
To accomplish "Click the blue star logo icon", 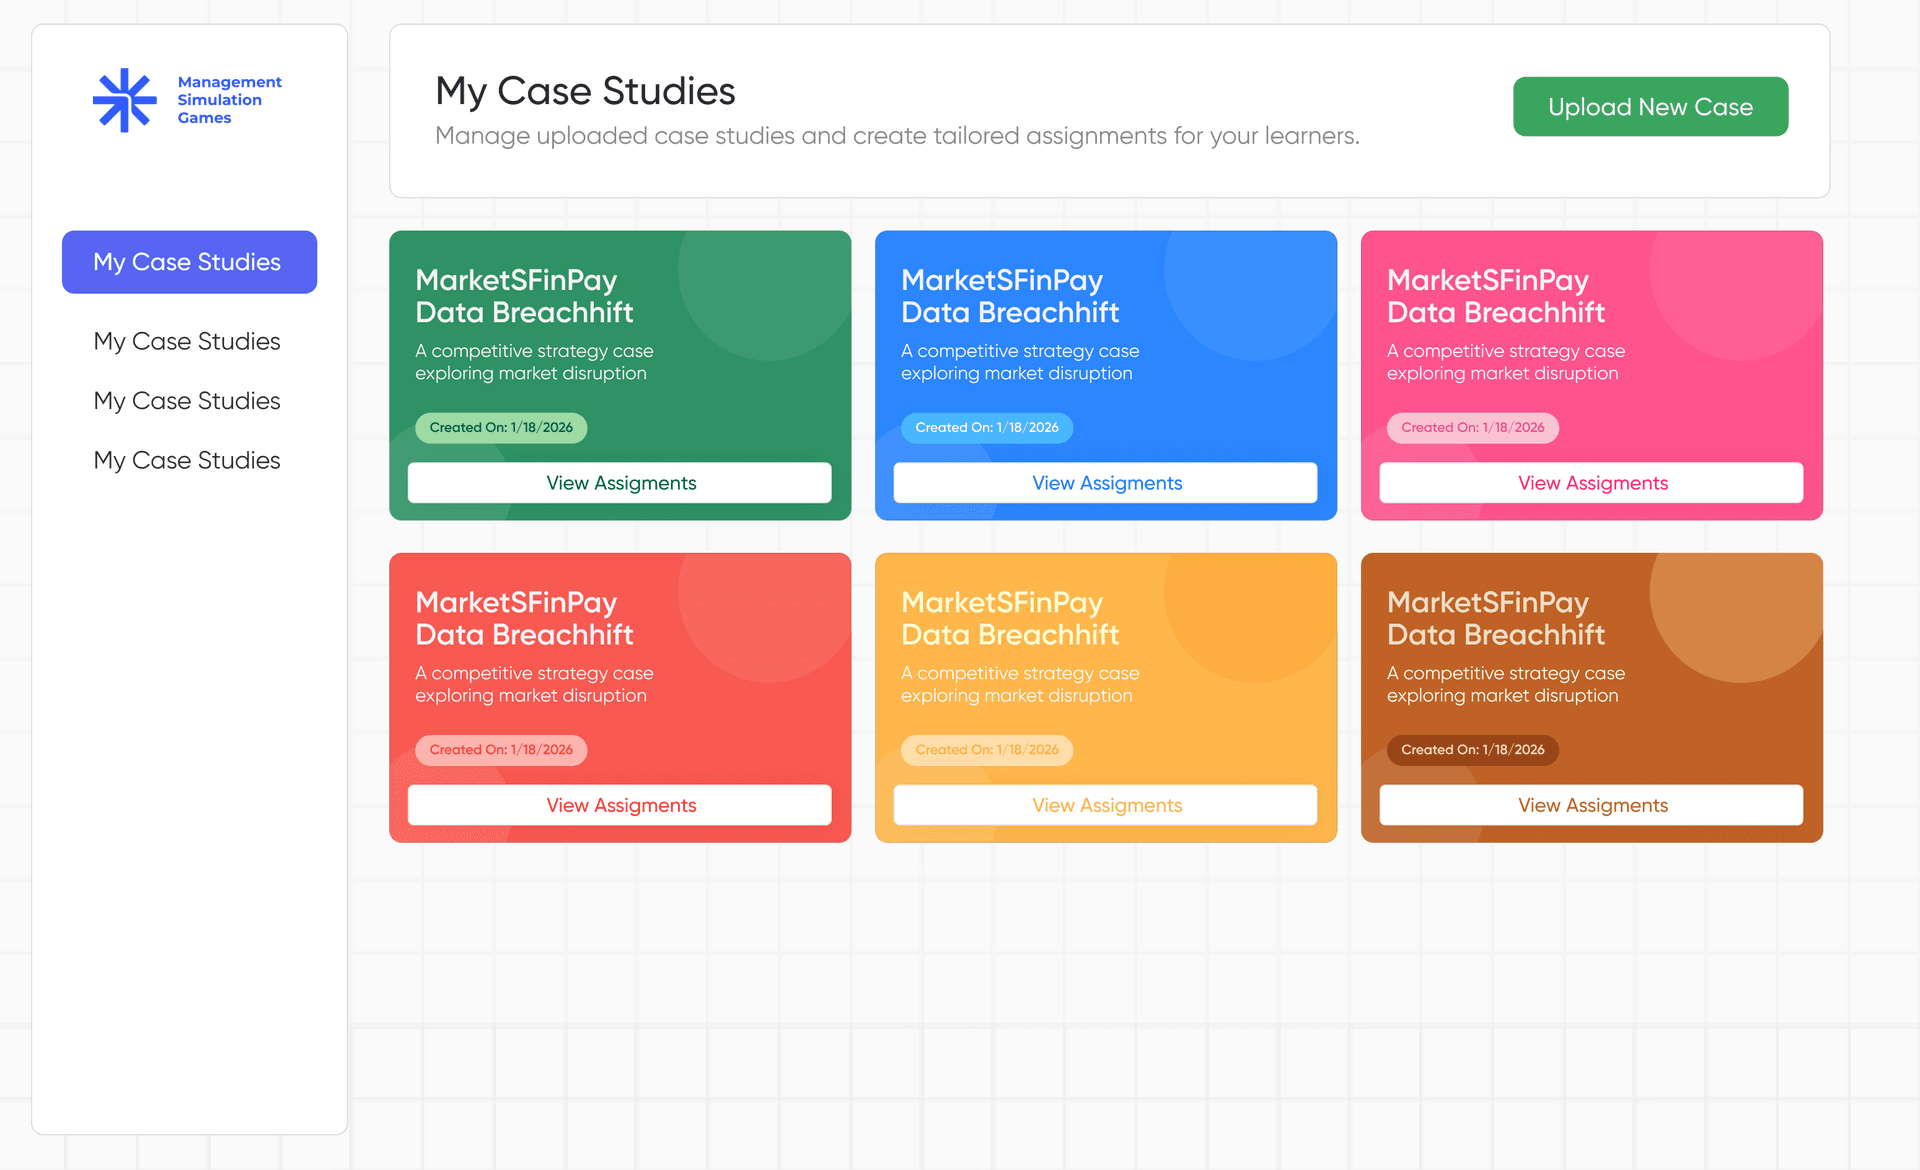I will pos(125,100).
